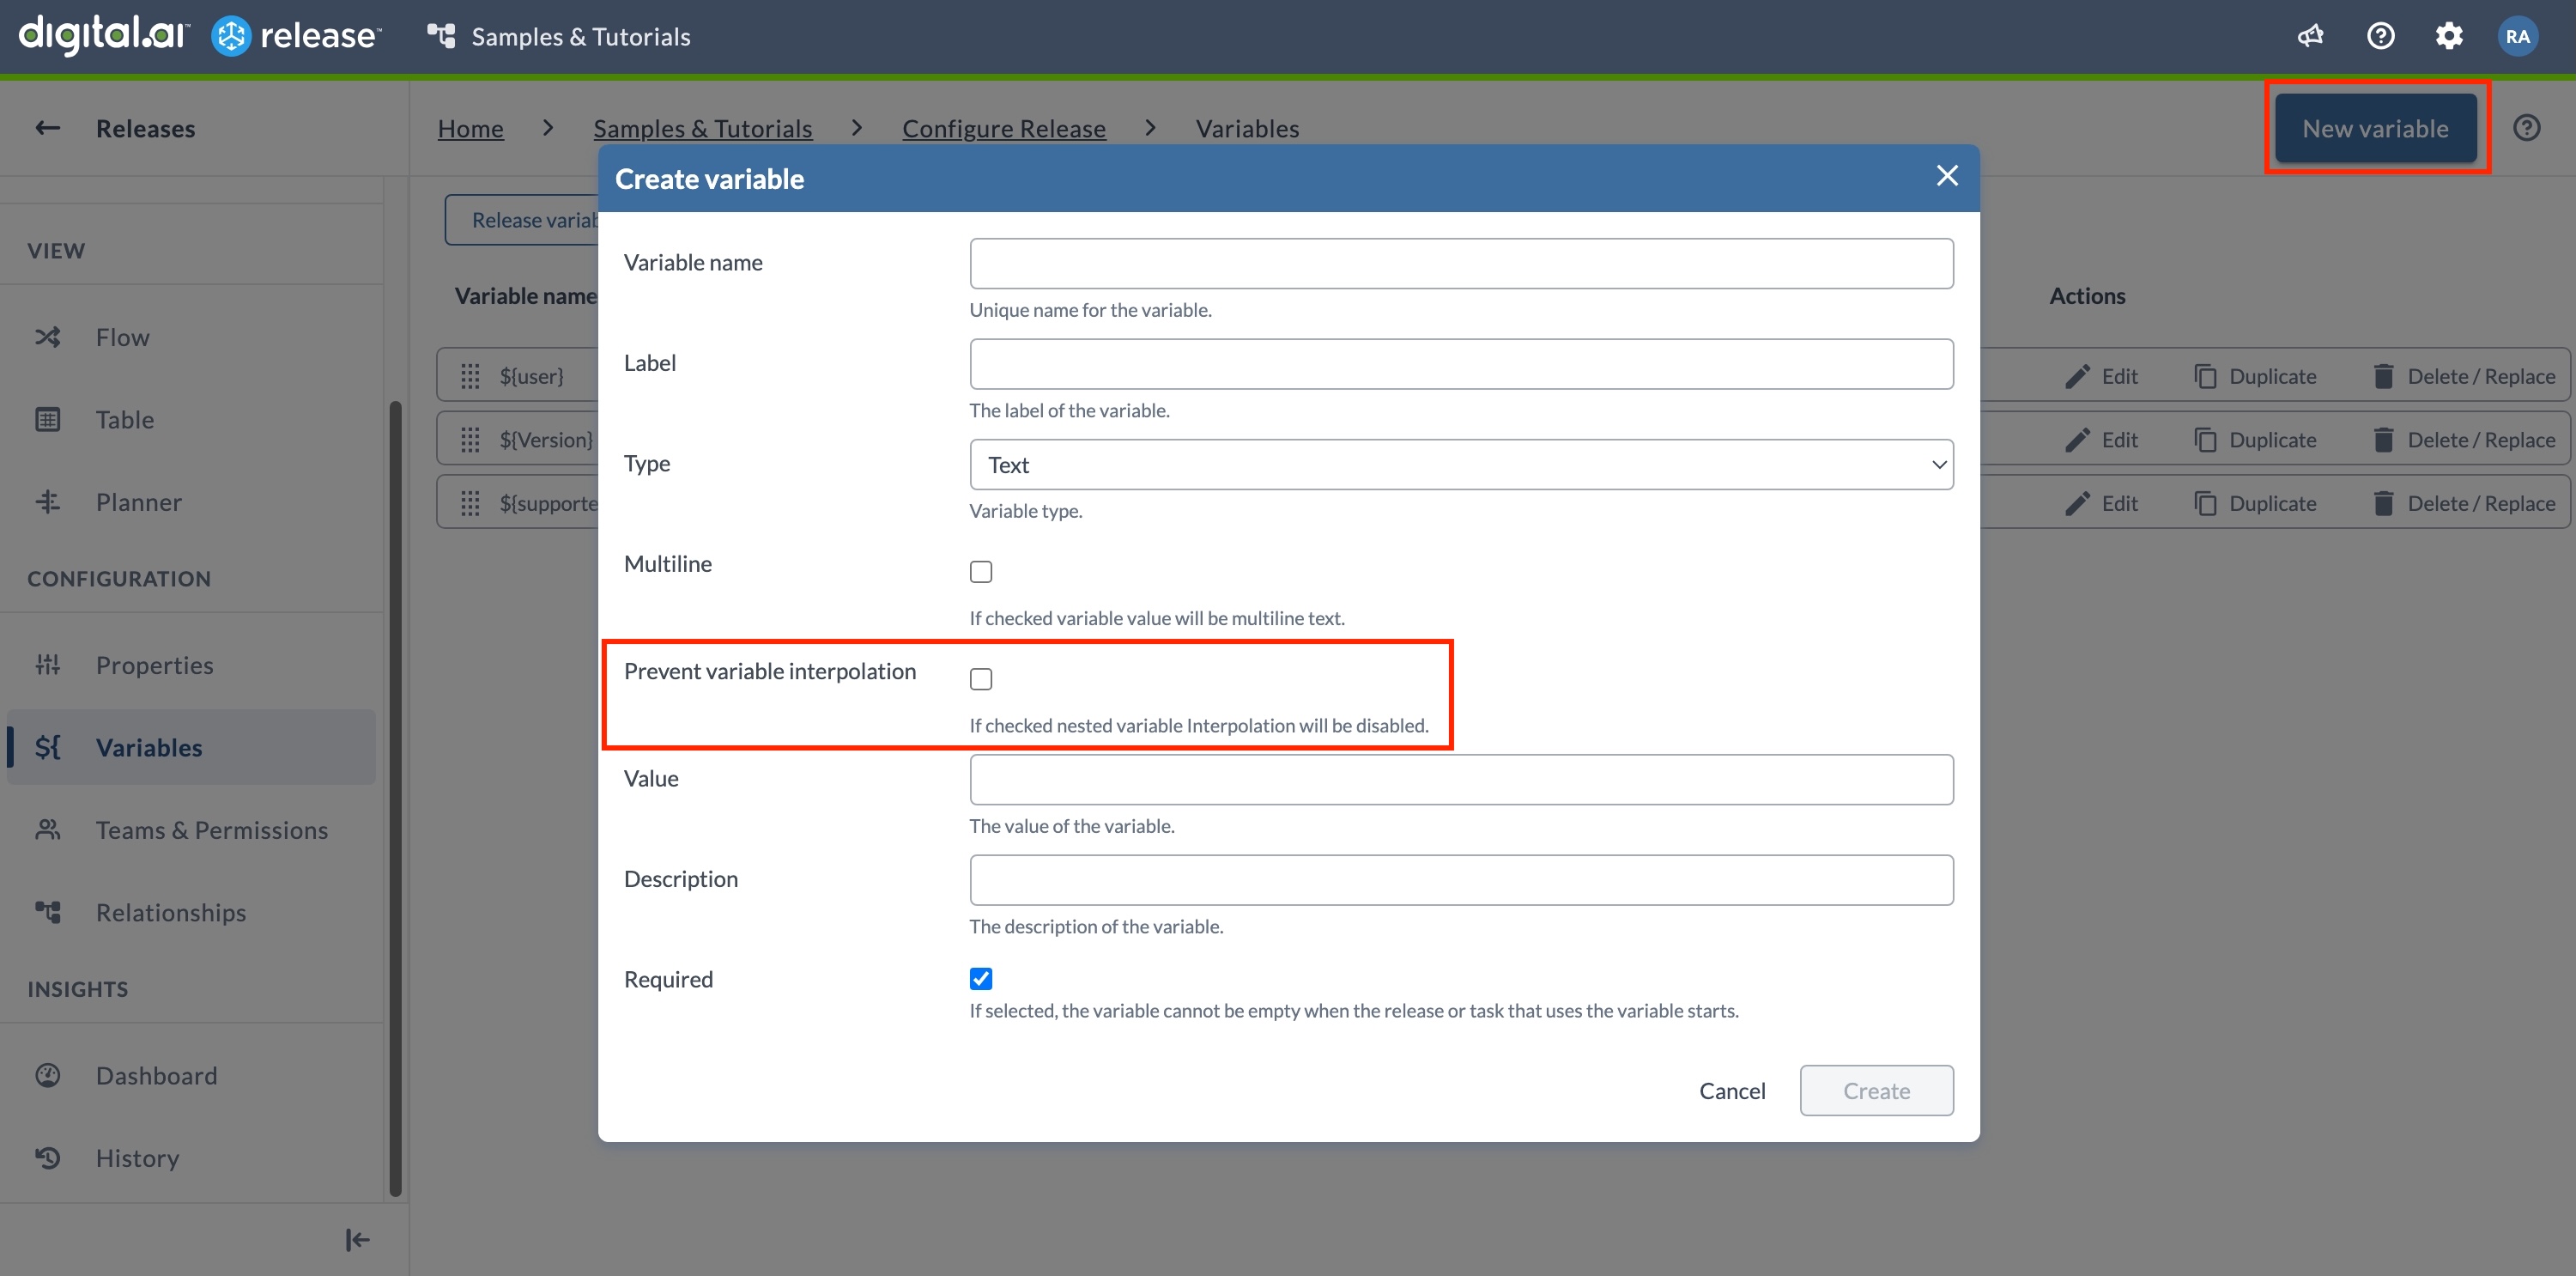Click the drag handle of ${Version} row
The image size is (2576, 1276).
tap(470, 440)
